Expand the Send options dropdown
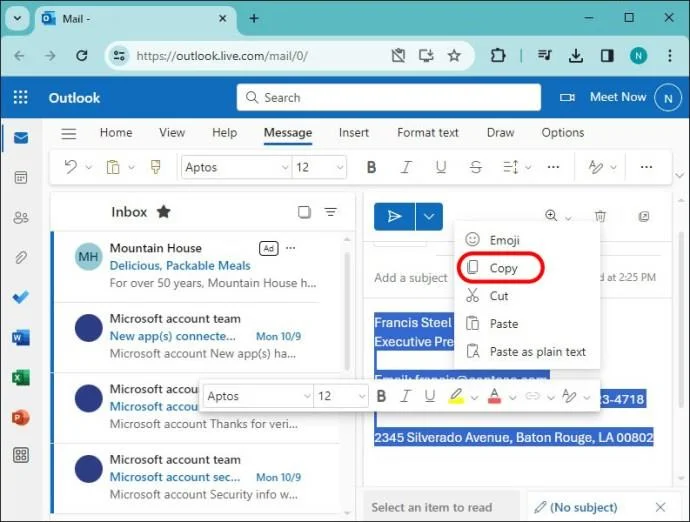Screen dimensions: 690x522 [429, 216]
